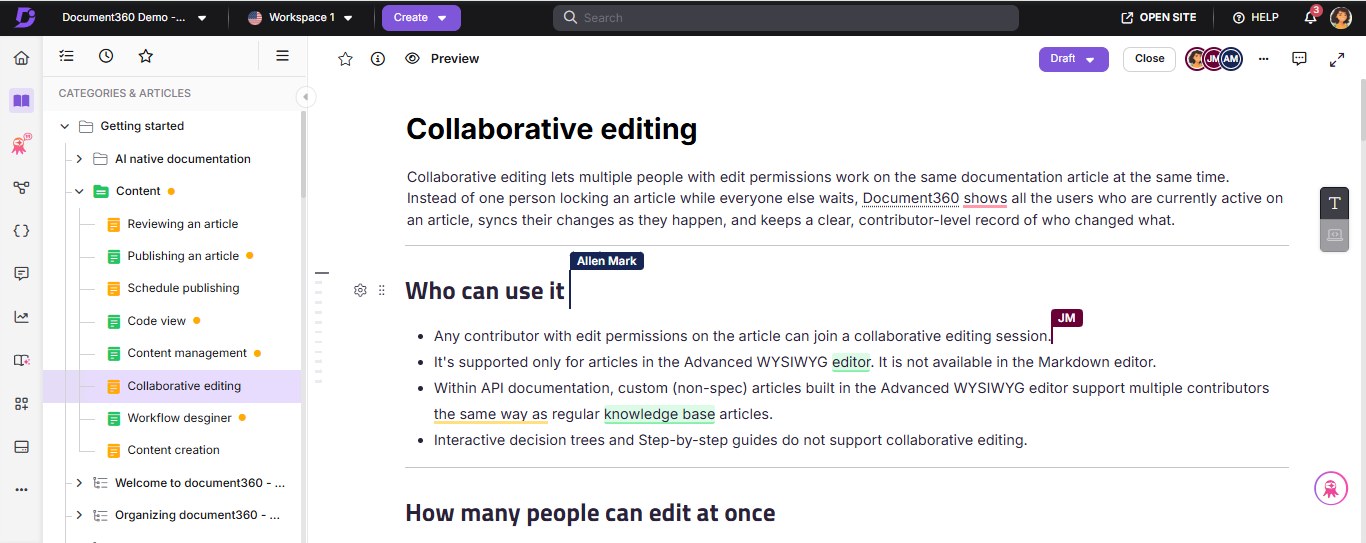Collapse the Getting started category

click(66, 126)
